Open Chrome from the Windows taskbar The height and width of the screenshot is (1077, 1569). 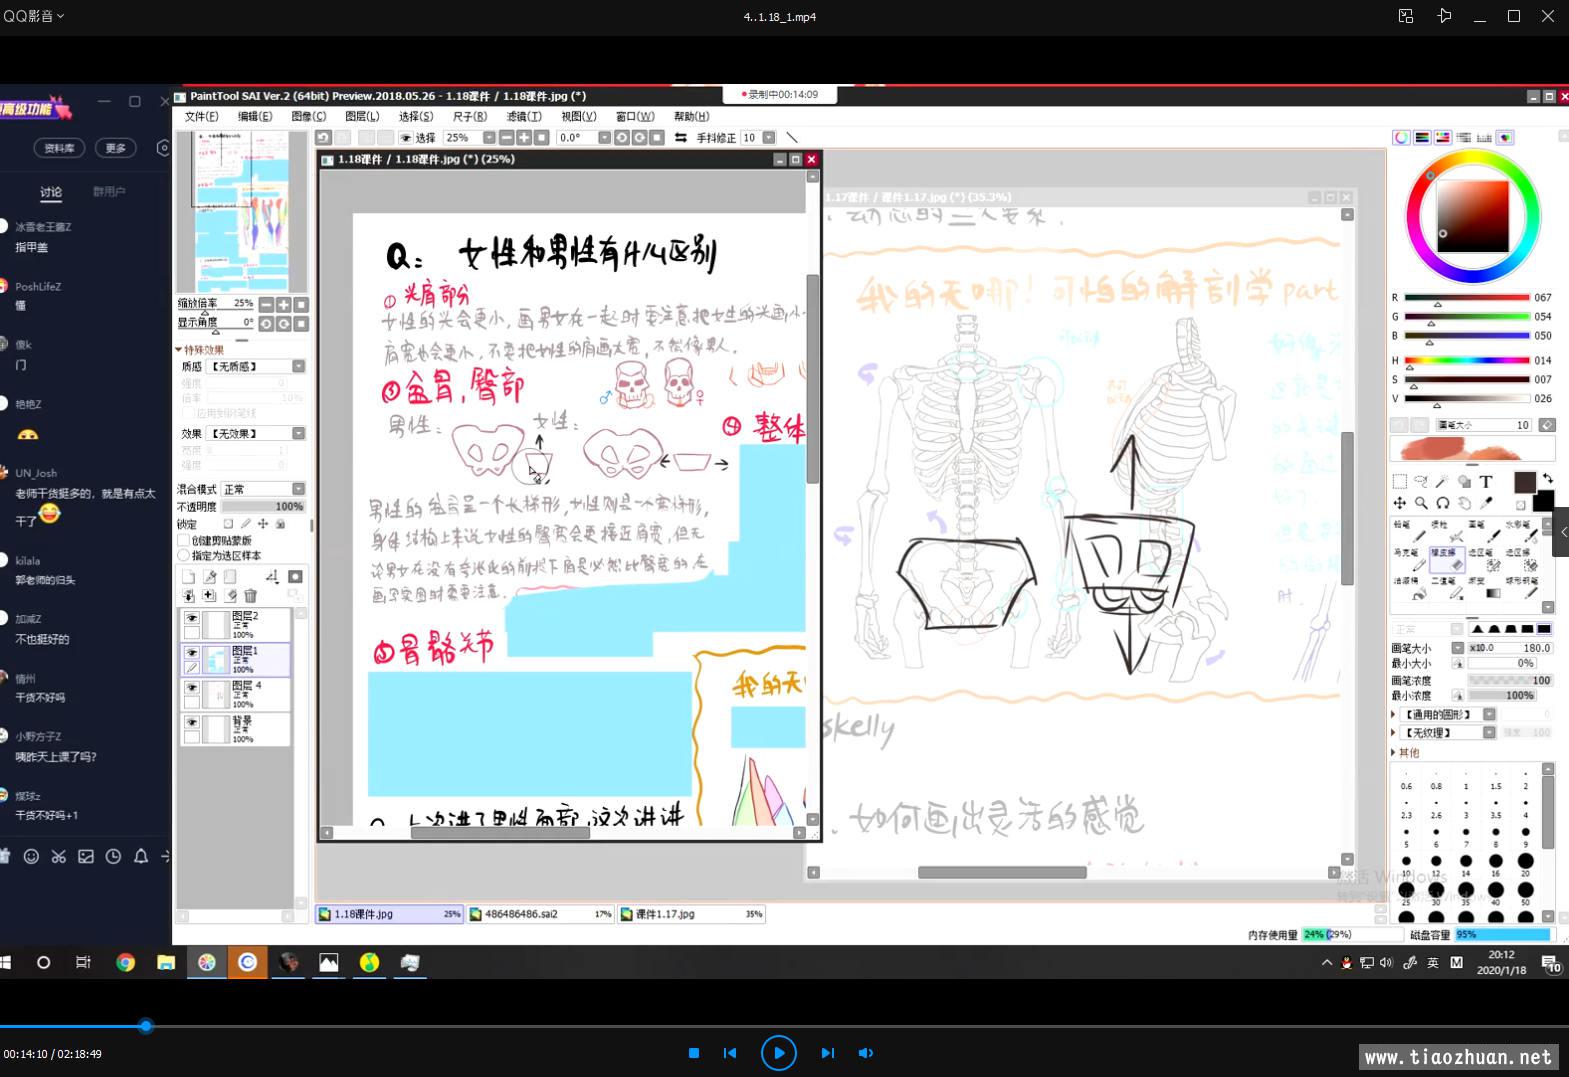pos(125,962)
